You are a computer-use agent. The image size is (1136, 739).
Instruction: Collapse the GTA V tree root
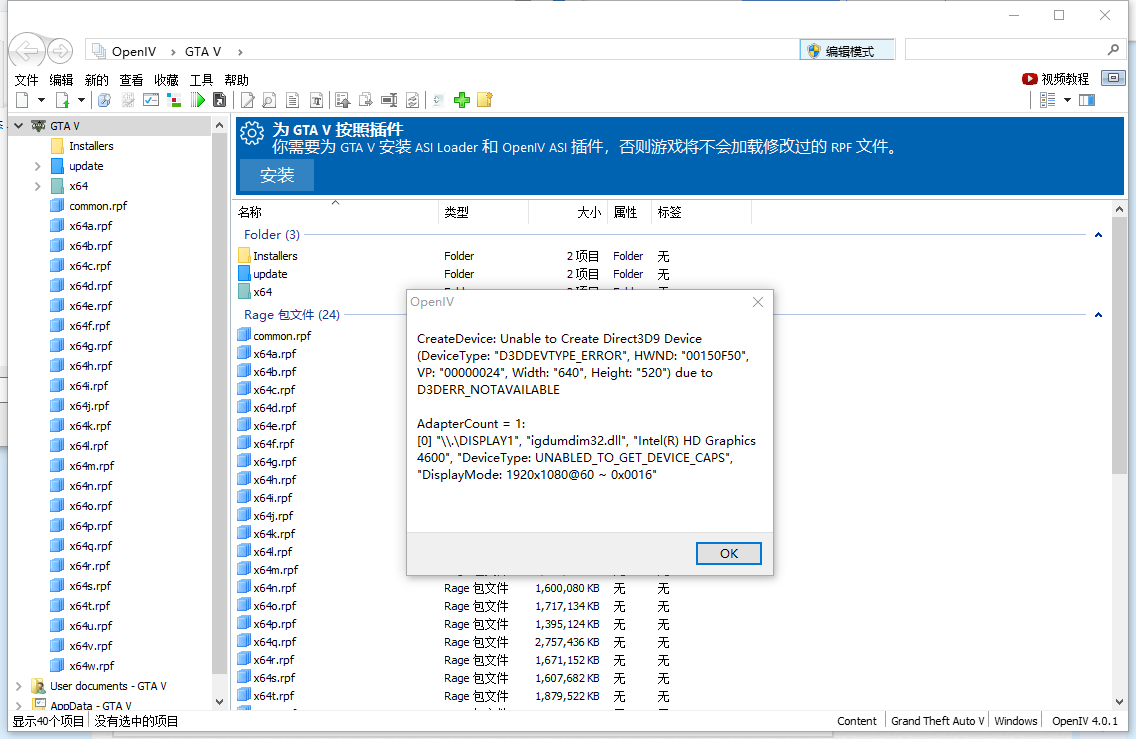tap(19, 126)
